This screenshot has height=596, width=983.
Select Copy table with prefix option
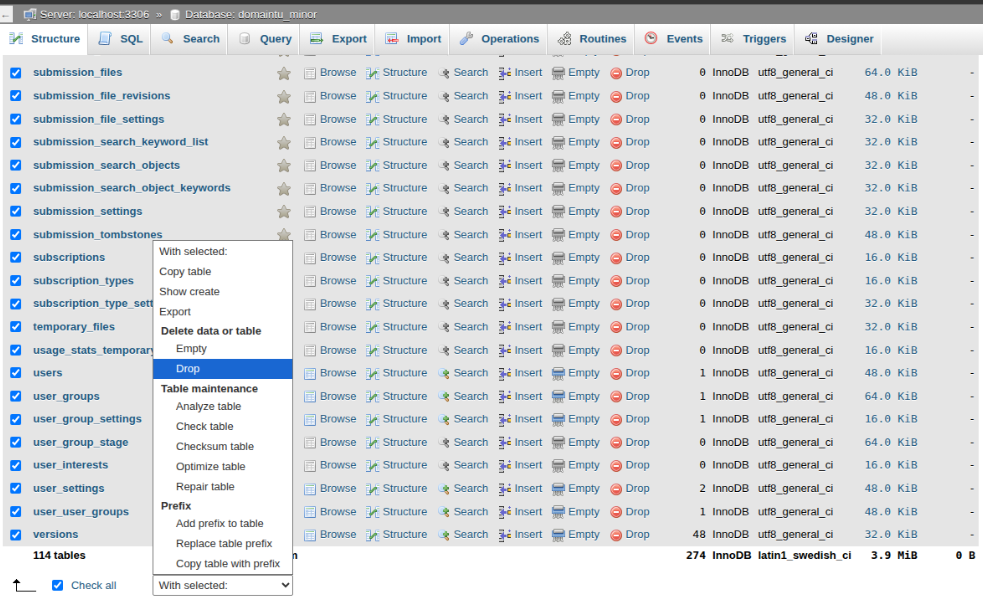click(x=223, y=563)
